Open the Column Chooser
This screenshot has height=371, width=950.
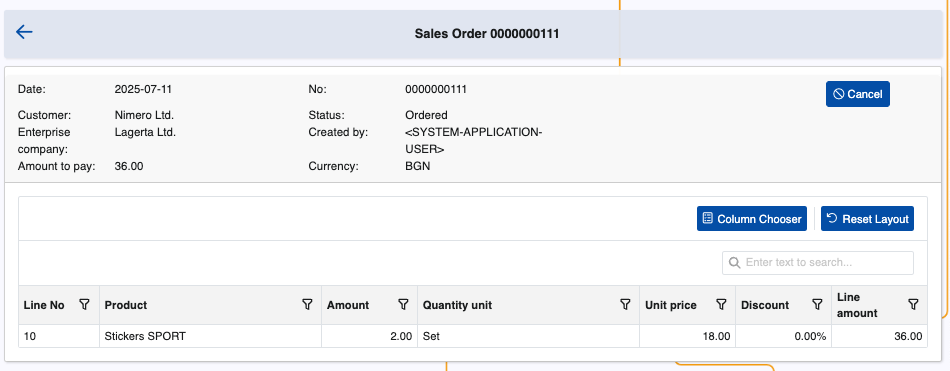click(x=751, y=219)
